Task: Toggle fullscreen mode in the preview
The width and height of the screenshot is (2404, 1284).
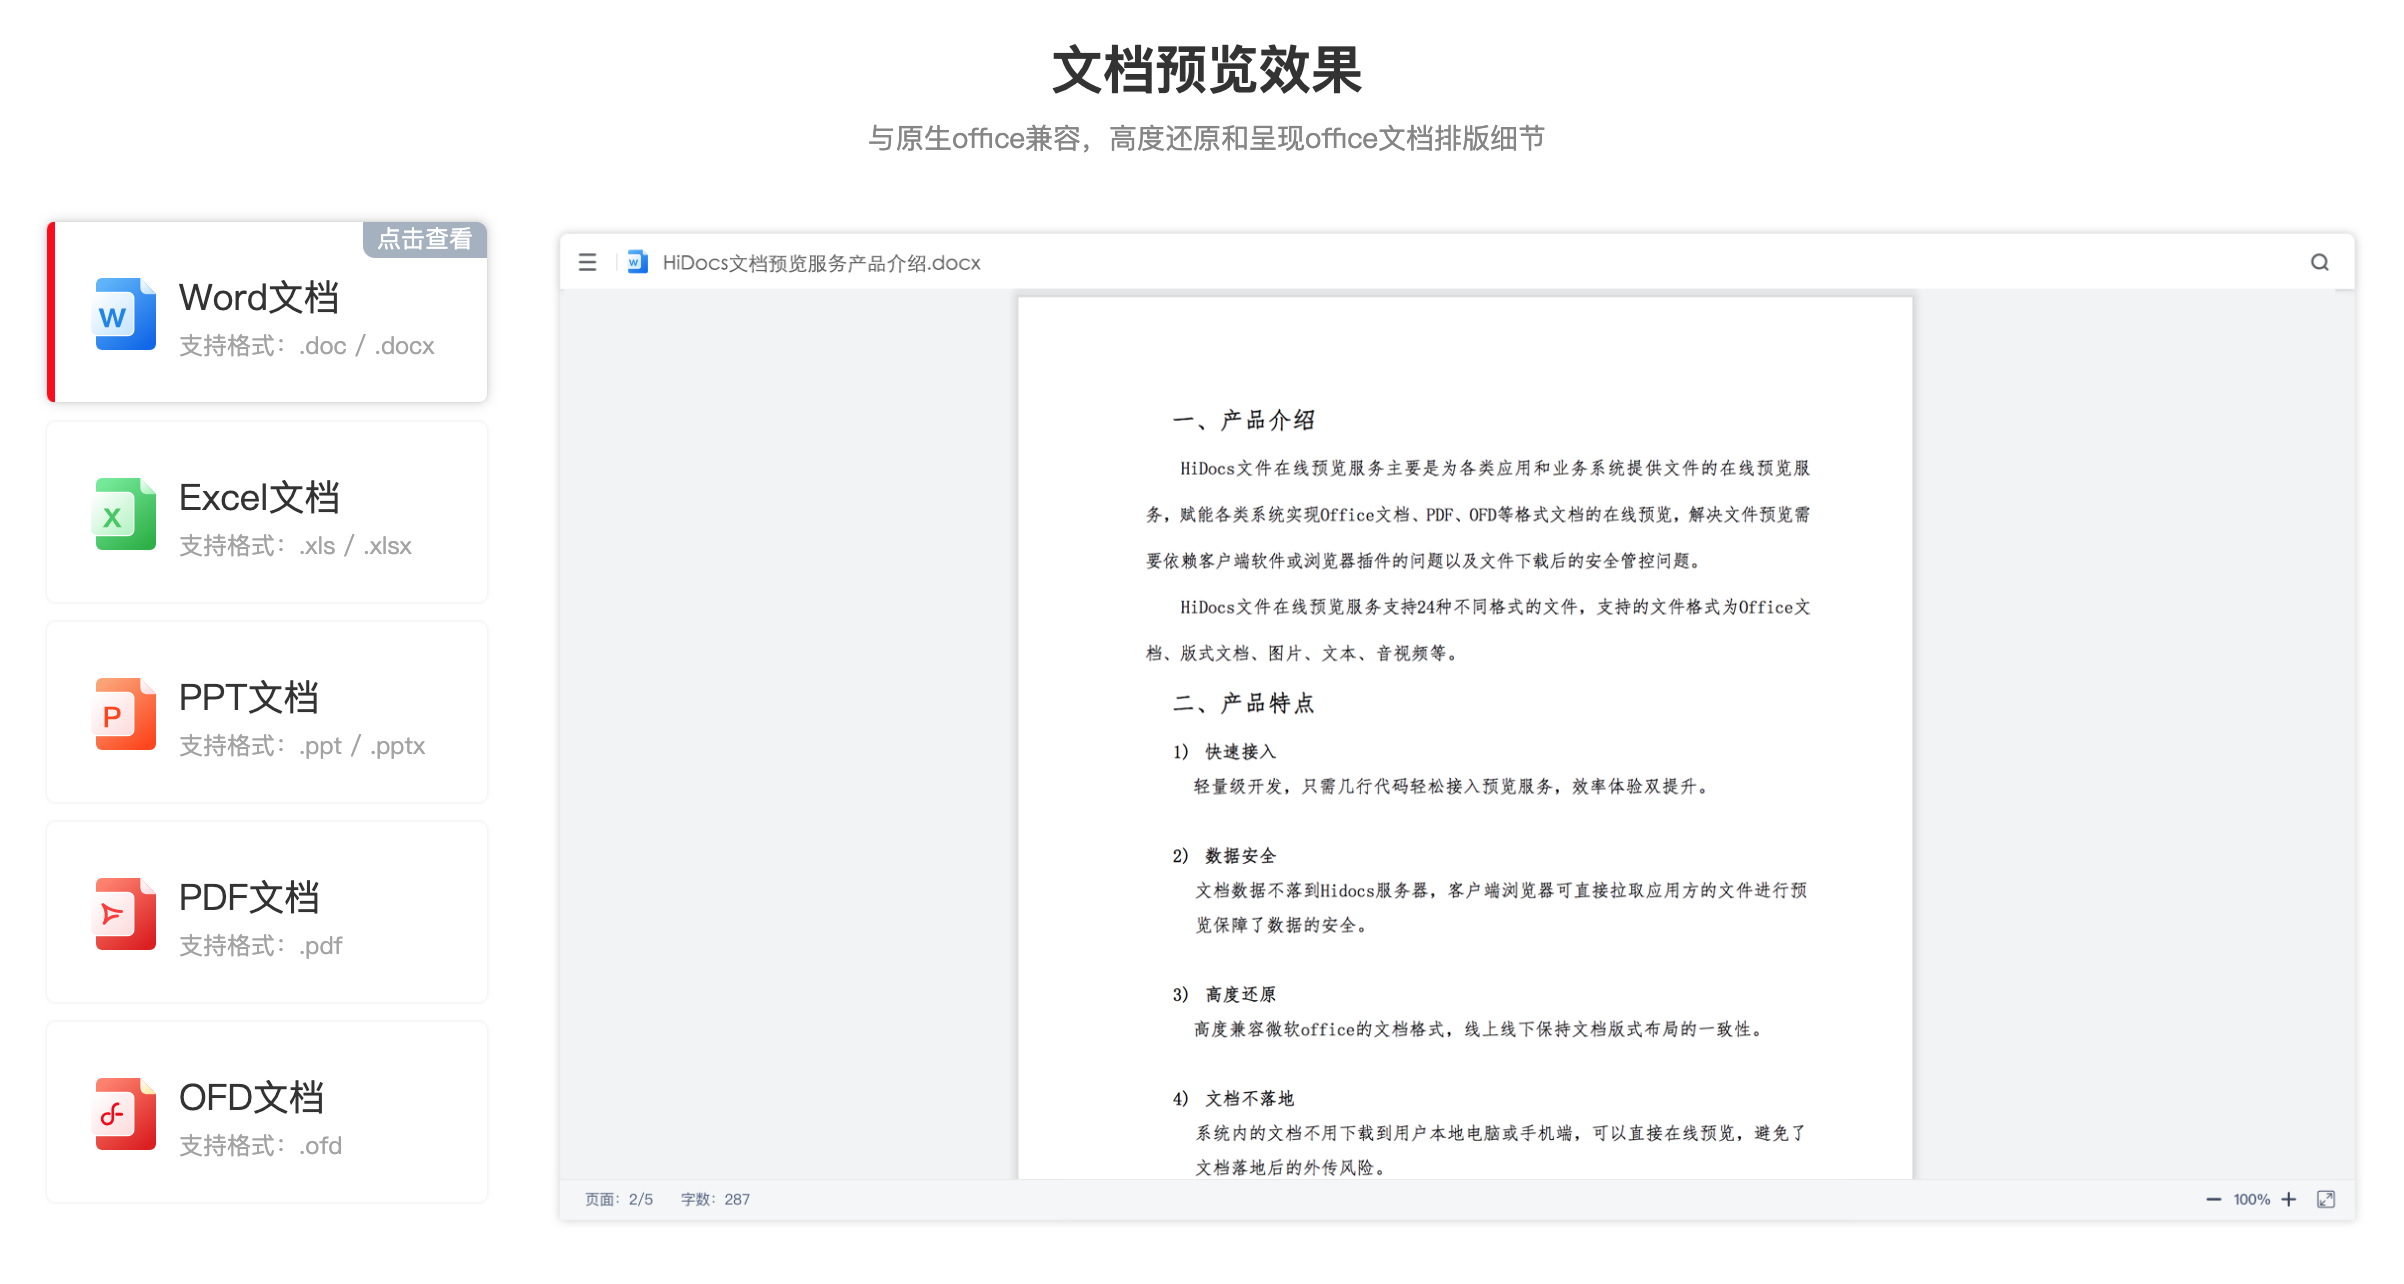Action: pos(2325,1198)
